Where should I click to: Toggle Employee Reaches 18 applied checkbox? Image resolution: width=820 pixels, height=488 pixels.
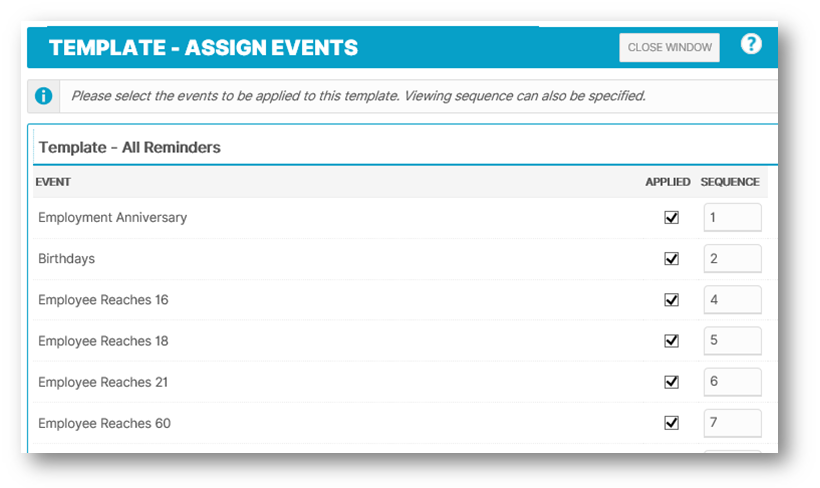(x=671, y=341)
